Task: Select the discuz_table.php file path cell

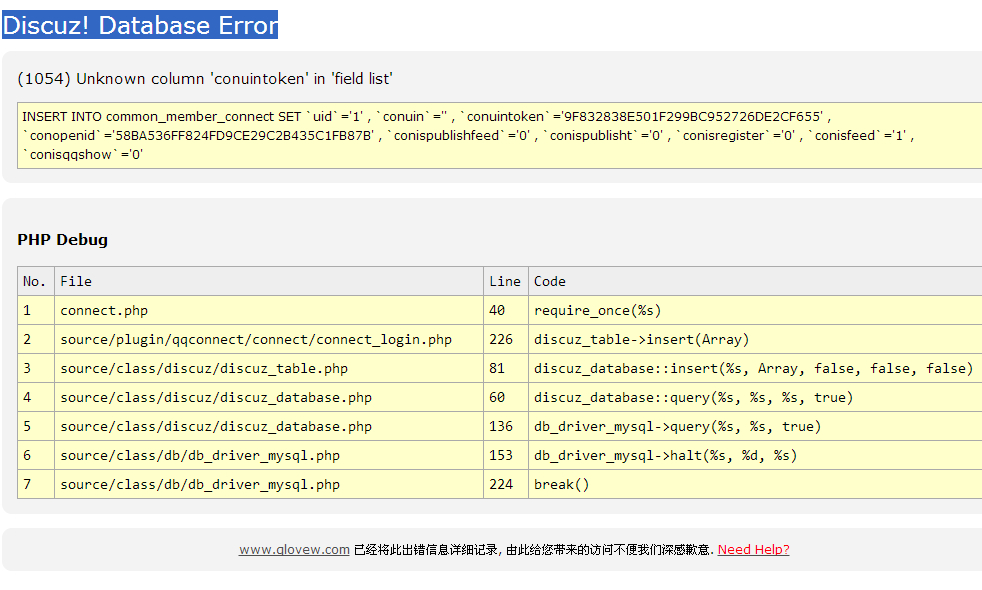Action: [x=204, y=368]
